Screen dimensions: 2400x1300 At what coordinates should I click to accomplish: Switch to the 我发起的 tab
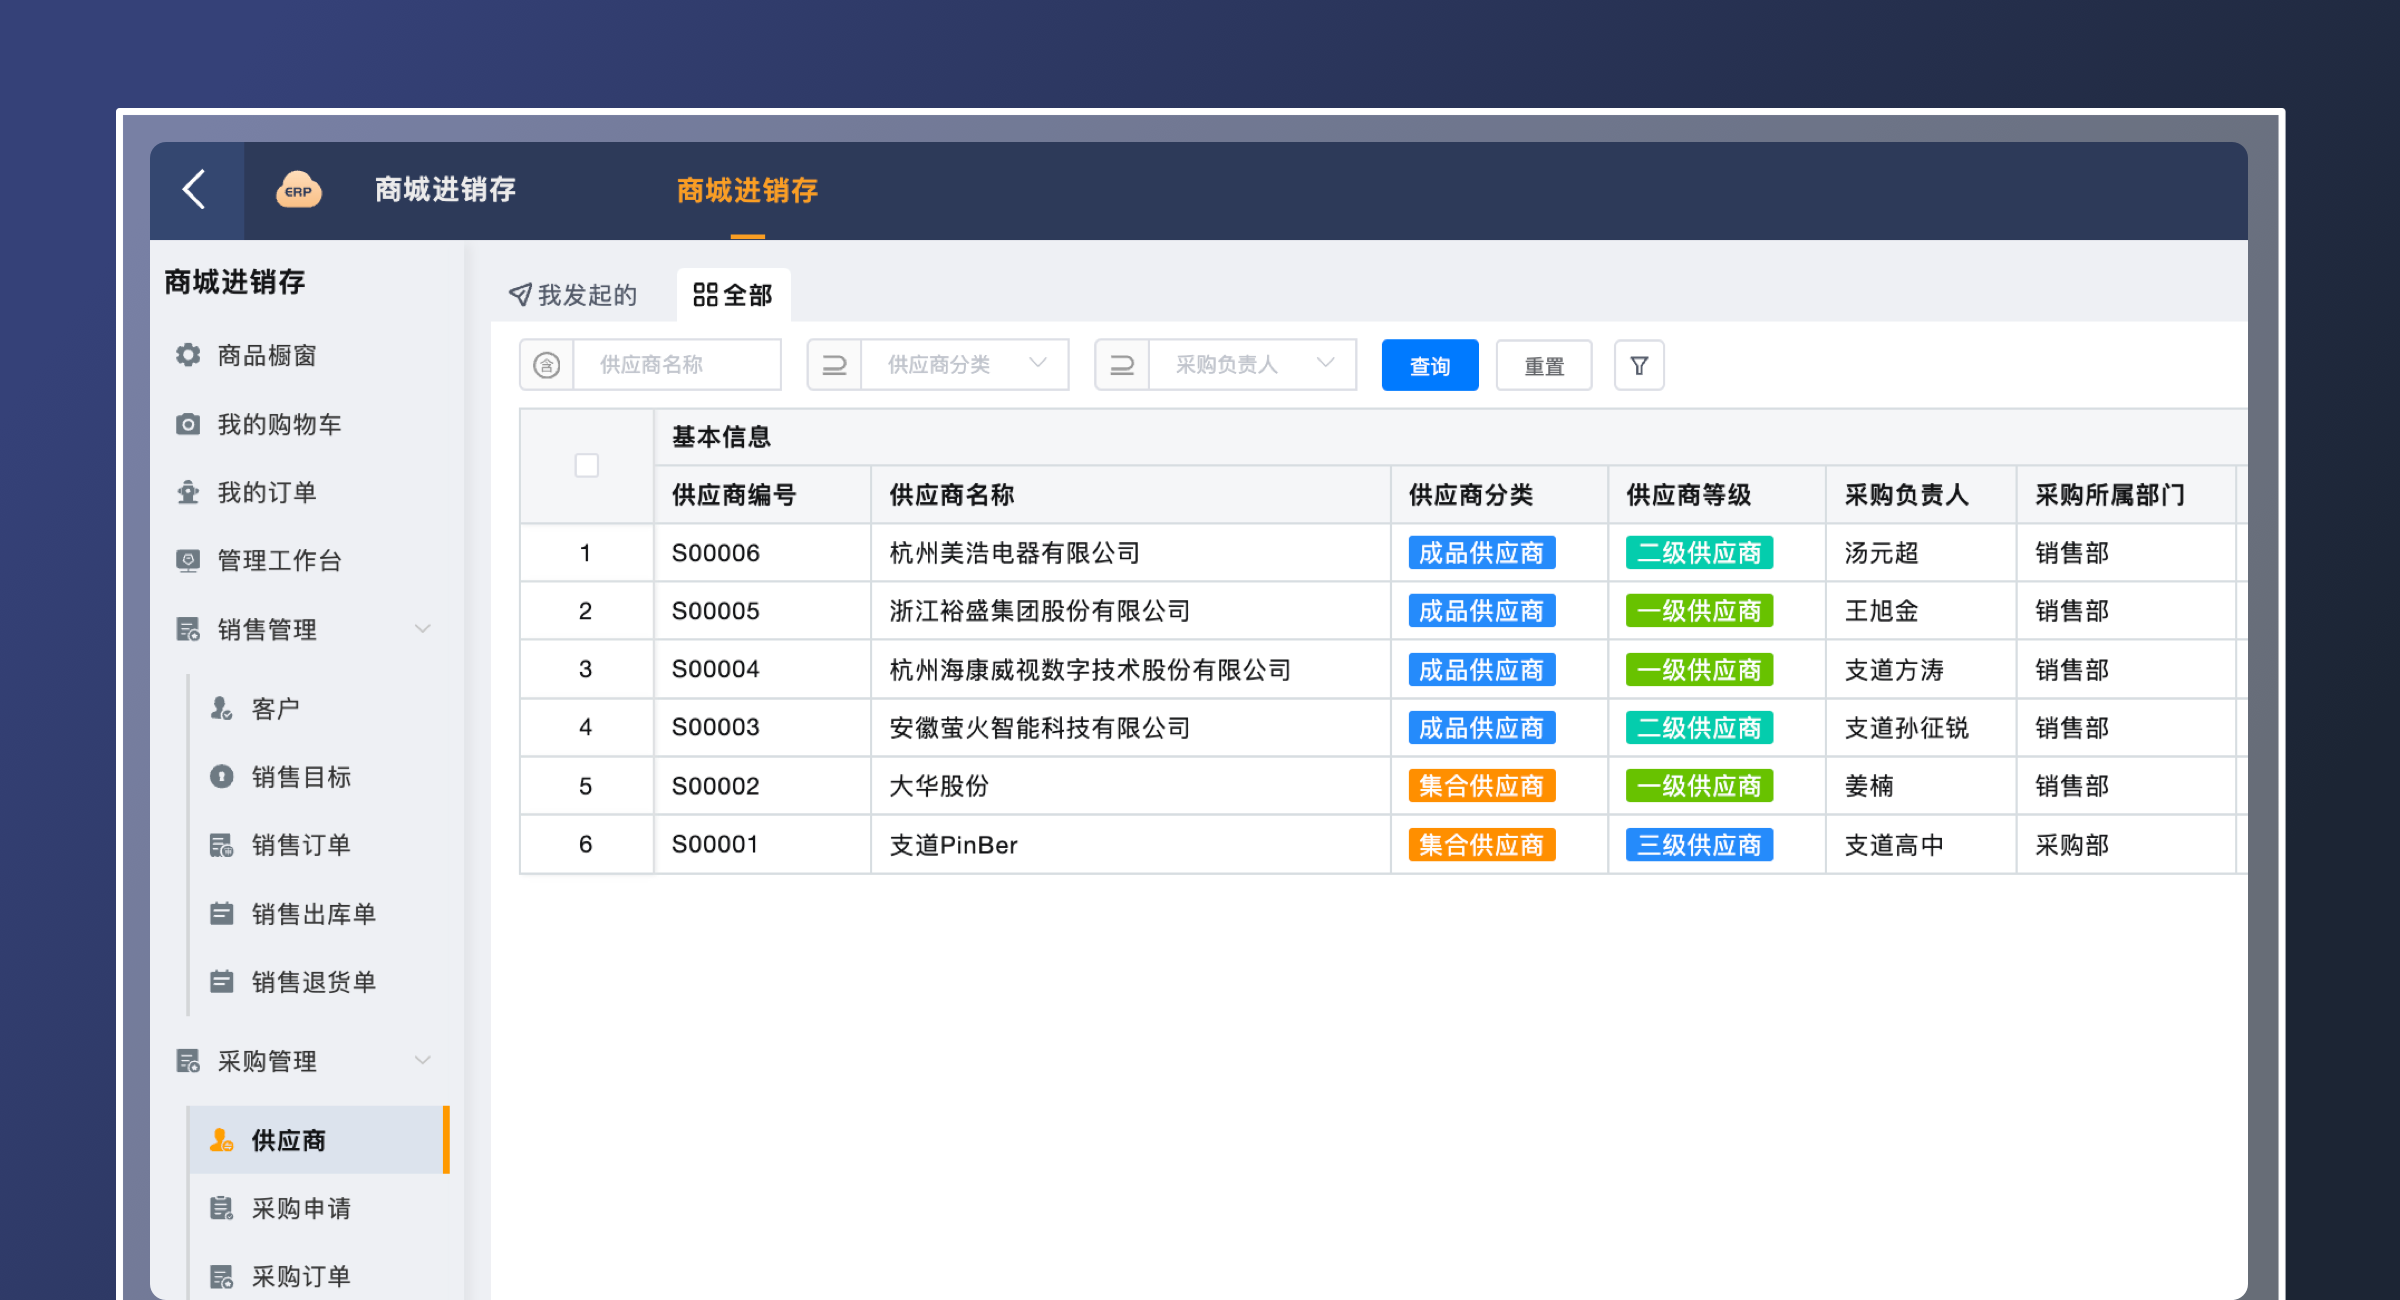pos(574,295)
